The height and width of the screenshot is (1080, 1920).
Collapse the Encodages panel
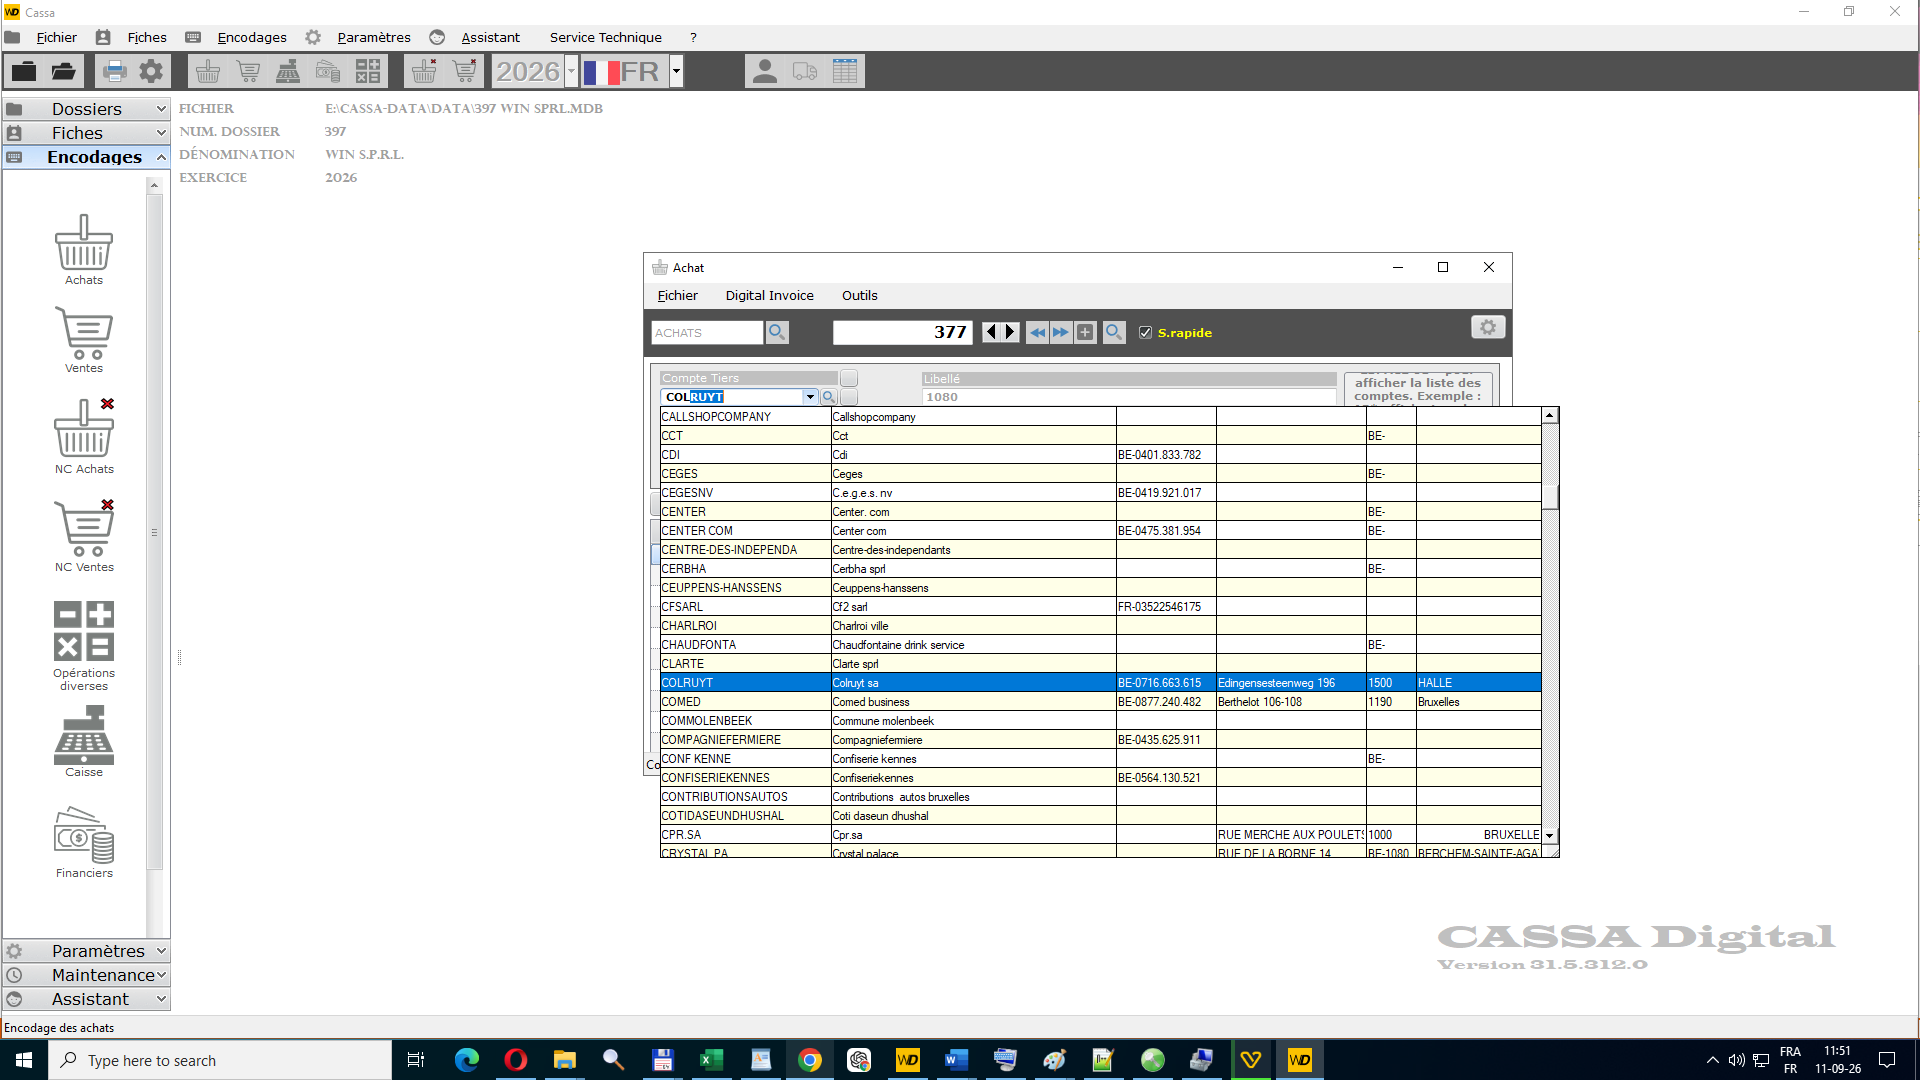point(86,157)
